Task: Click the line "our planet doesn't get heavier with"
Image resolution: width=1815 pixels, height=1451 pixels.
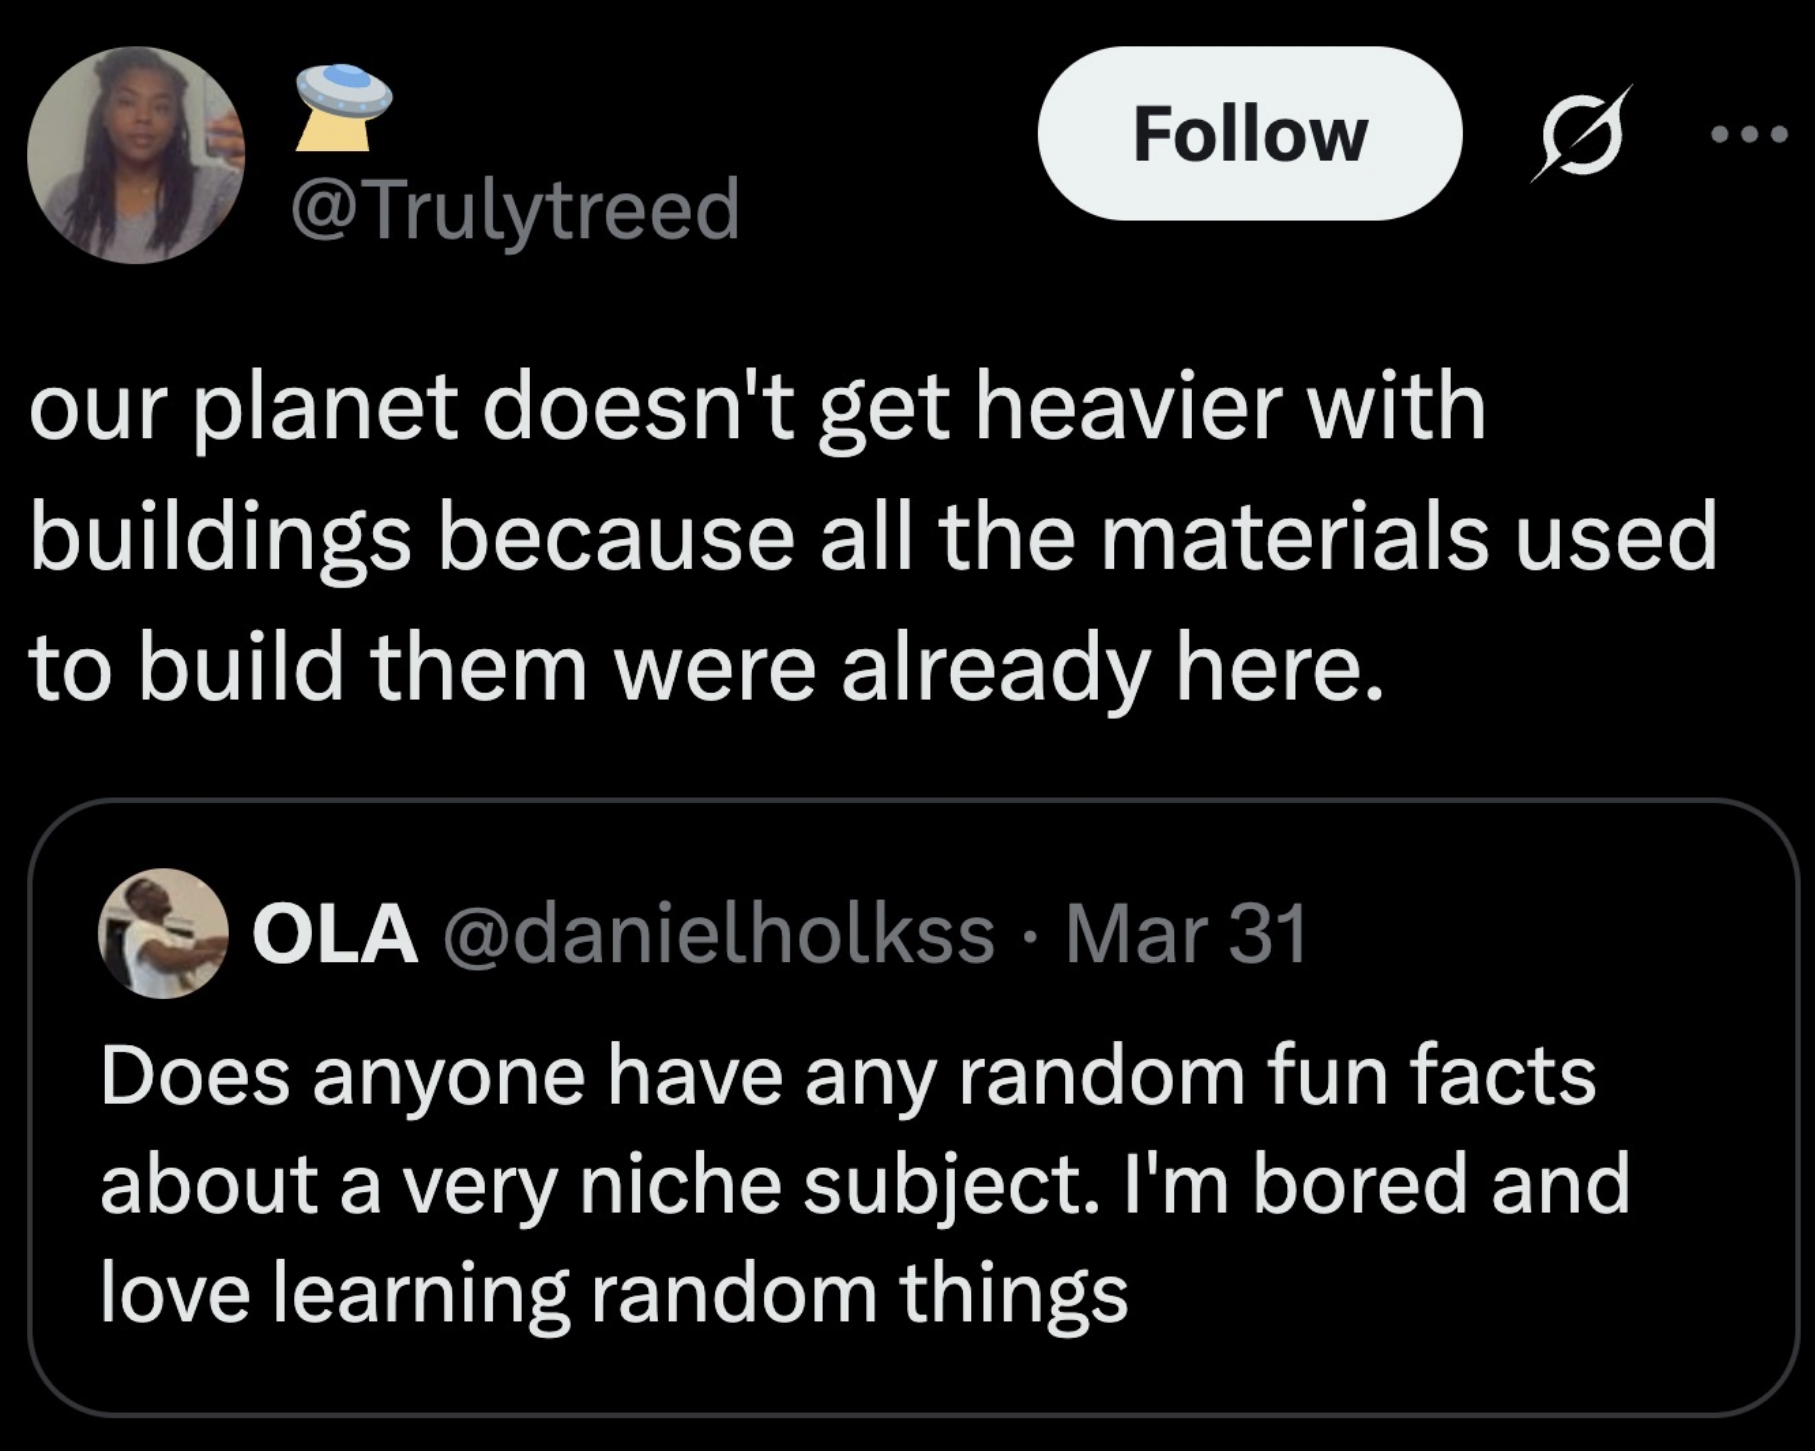Action: click(757, 408)
